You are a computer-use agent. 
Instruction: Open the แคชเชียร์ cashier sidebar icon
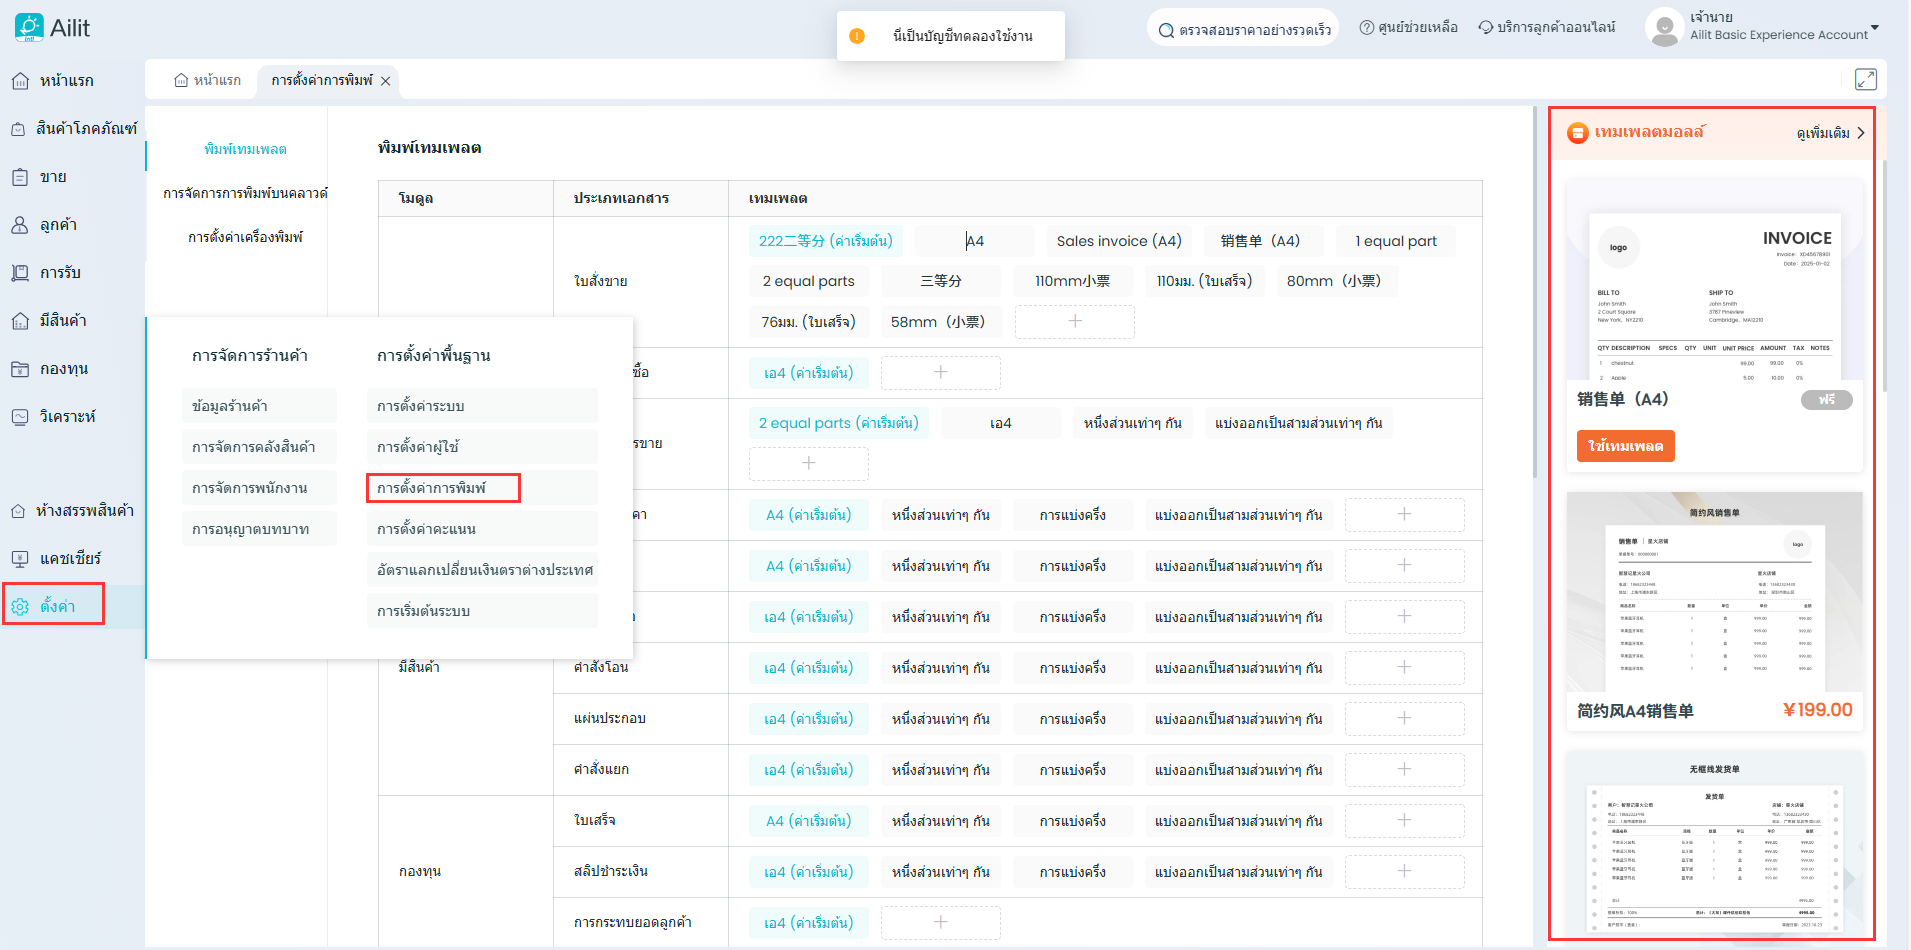pyautogui.click(x=20, y=559)
